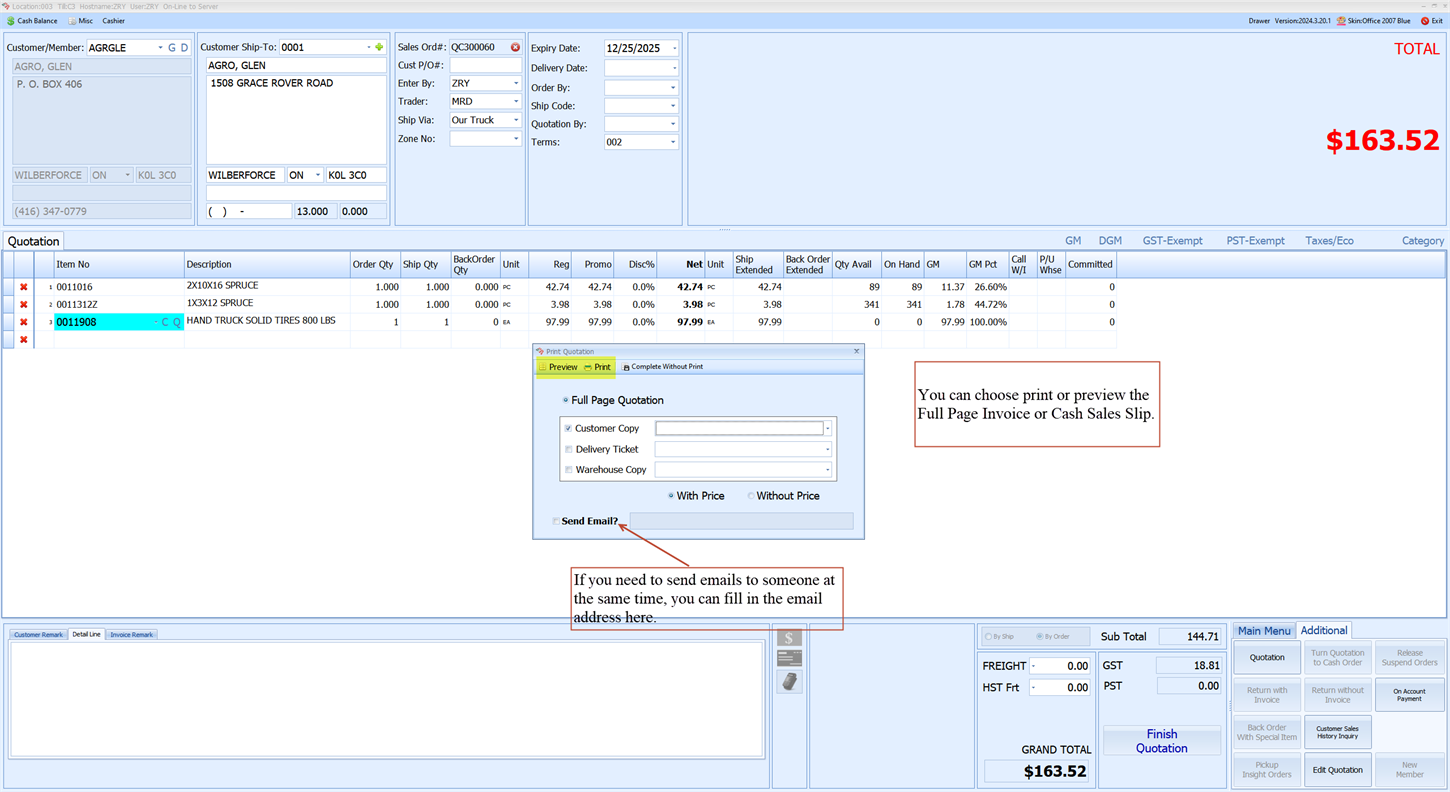The width and height of the screenshot is (1450, 792).
Task: Select the Without Price radio button
Action: pos(751,496)
